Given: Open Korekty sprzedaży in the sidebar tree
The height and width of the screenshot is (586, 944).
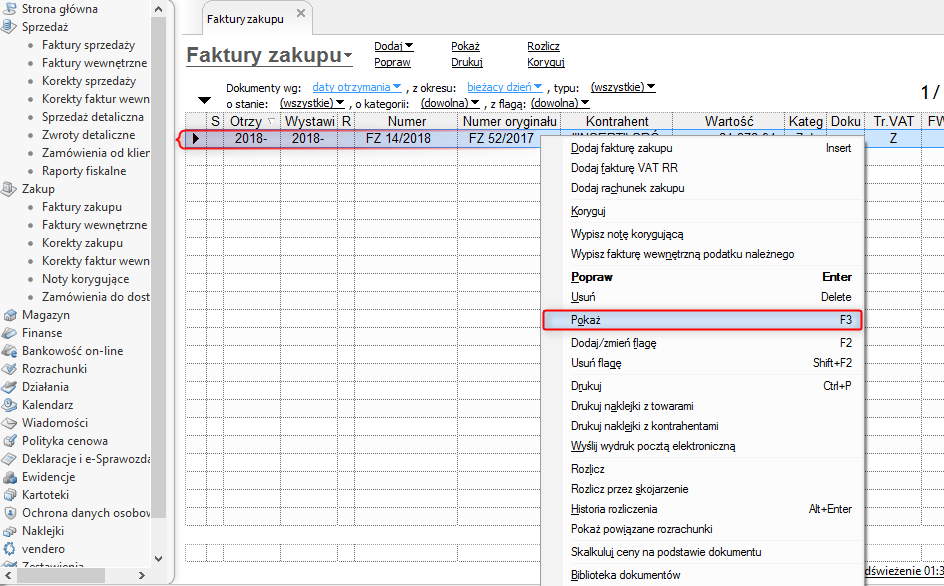Looking at the screenshot, I should 89,81.
